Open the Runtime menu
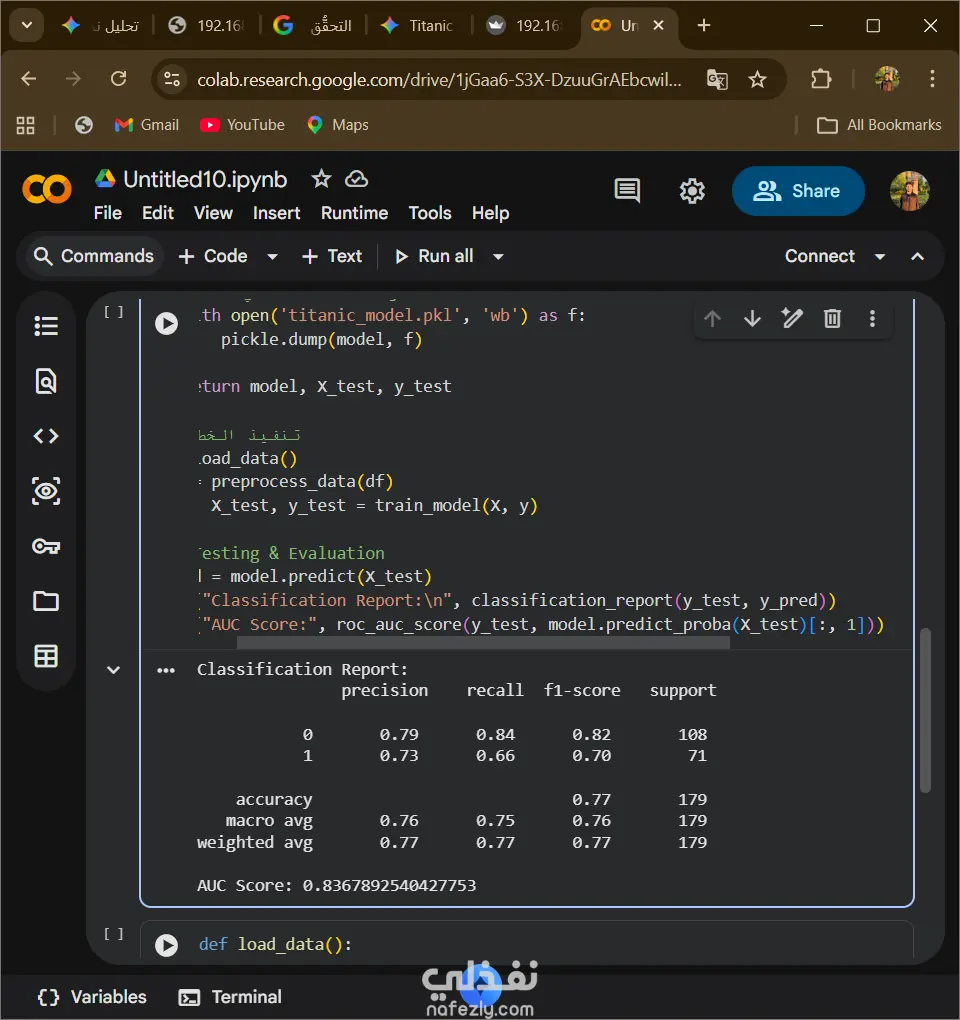 [354, 213]
